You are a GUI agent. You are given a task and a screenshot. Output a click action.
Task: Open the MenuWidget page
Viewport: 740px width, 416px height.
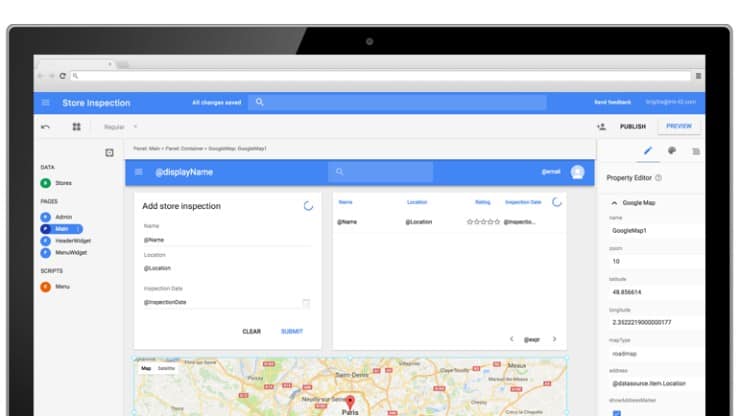64,253
